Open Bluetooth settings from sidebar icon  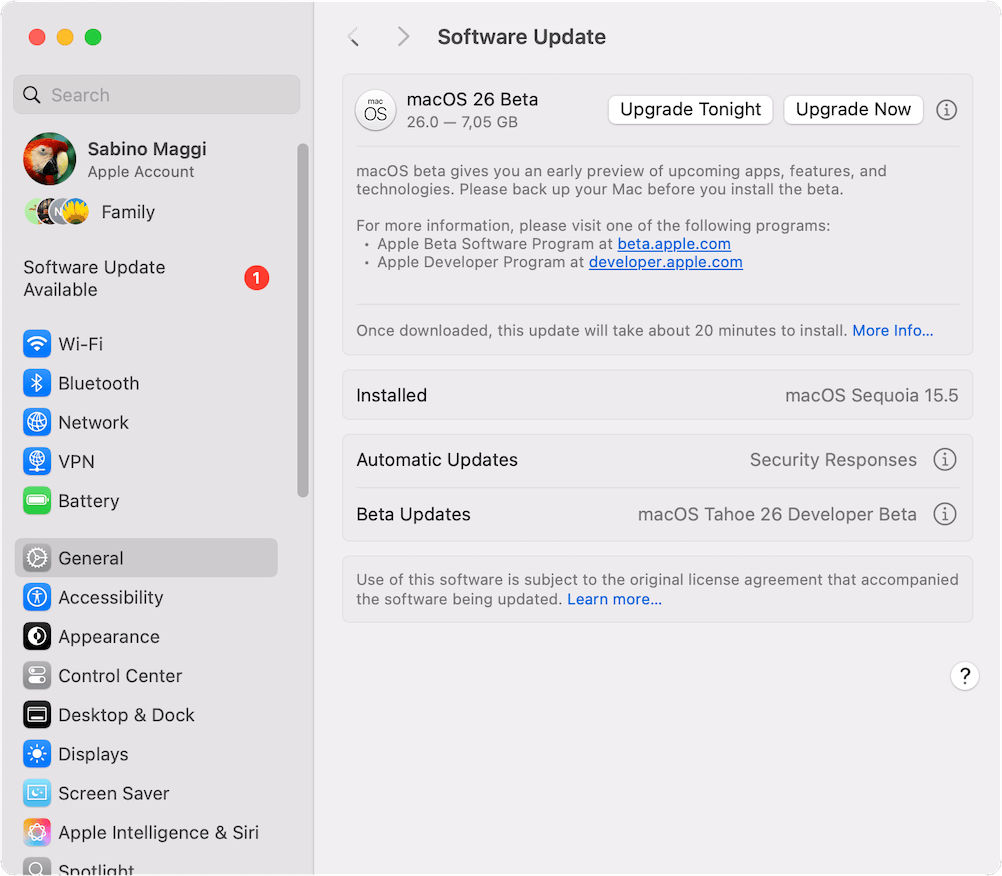(x=37, y=383)
